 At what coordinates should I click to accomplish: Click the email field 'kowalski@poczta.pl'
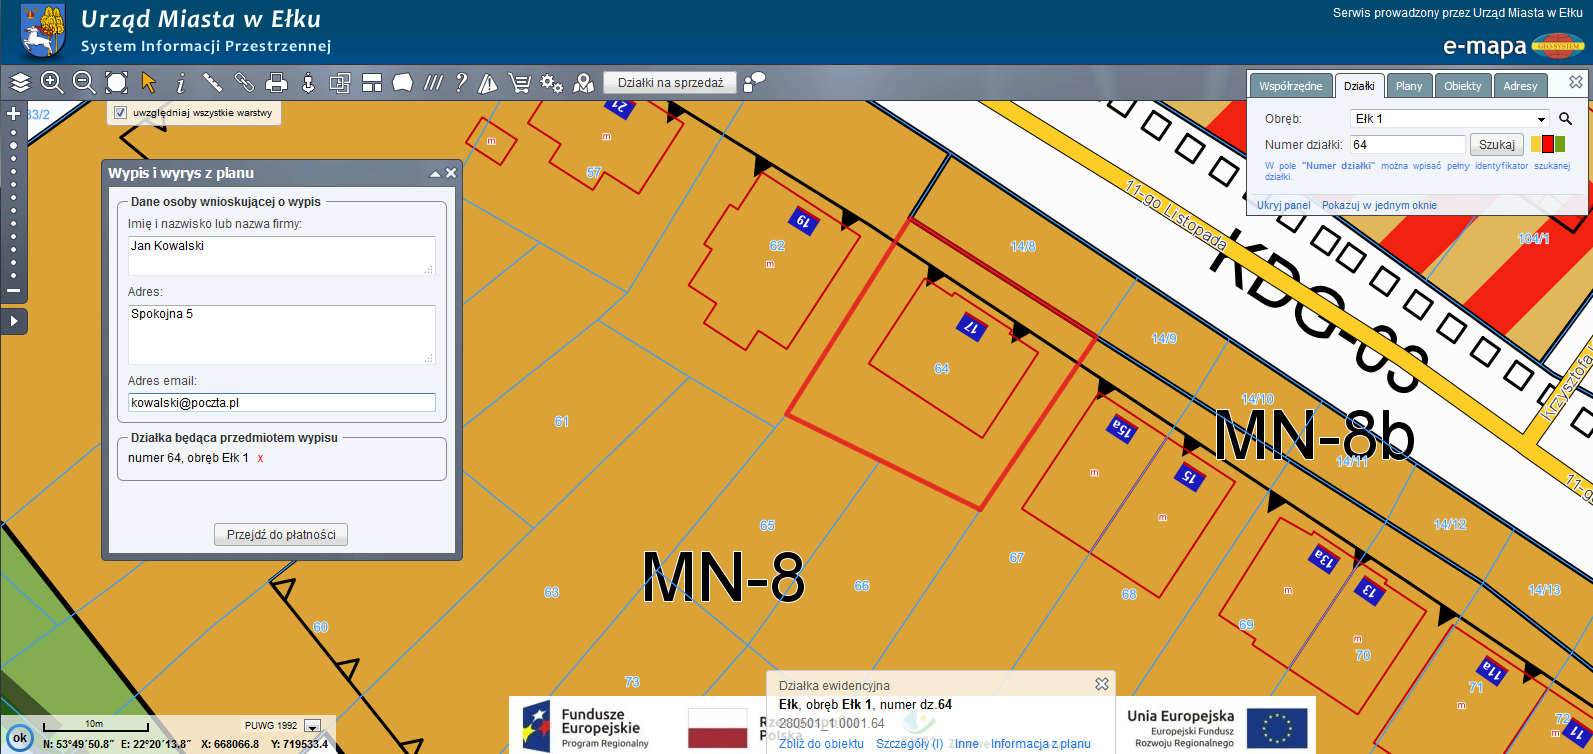coord(282,403)
